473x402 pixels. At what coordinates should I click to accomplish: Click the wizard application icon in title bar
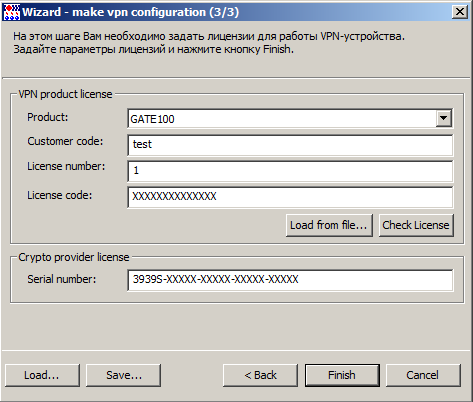tap(11, 12)
